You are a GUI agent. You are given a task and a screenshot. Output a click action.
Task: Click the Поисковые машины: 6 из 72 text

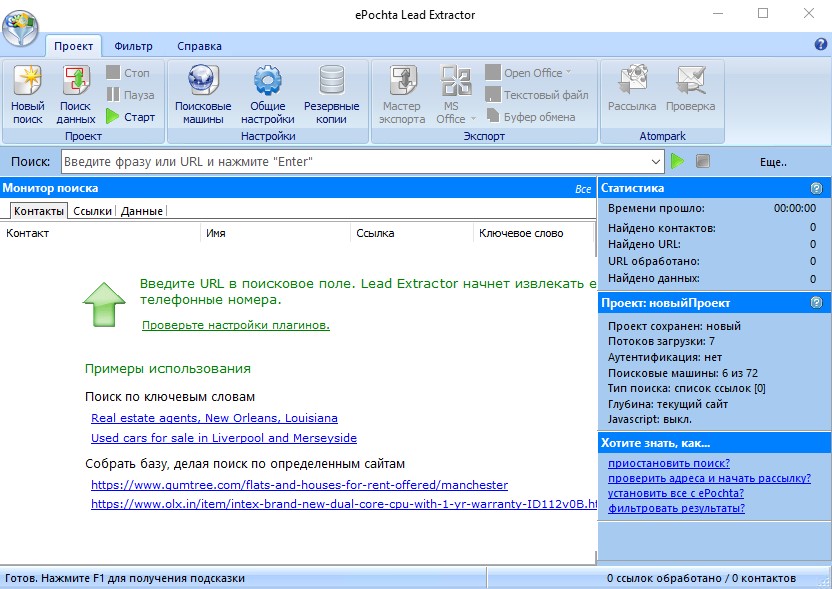pos(682,373)
